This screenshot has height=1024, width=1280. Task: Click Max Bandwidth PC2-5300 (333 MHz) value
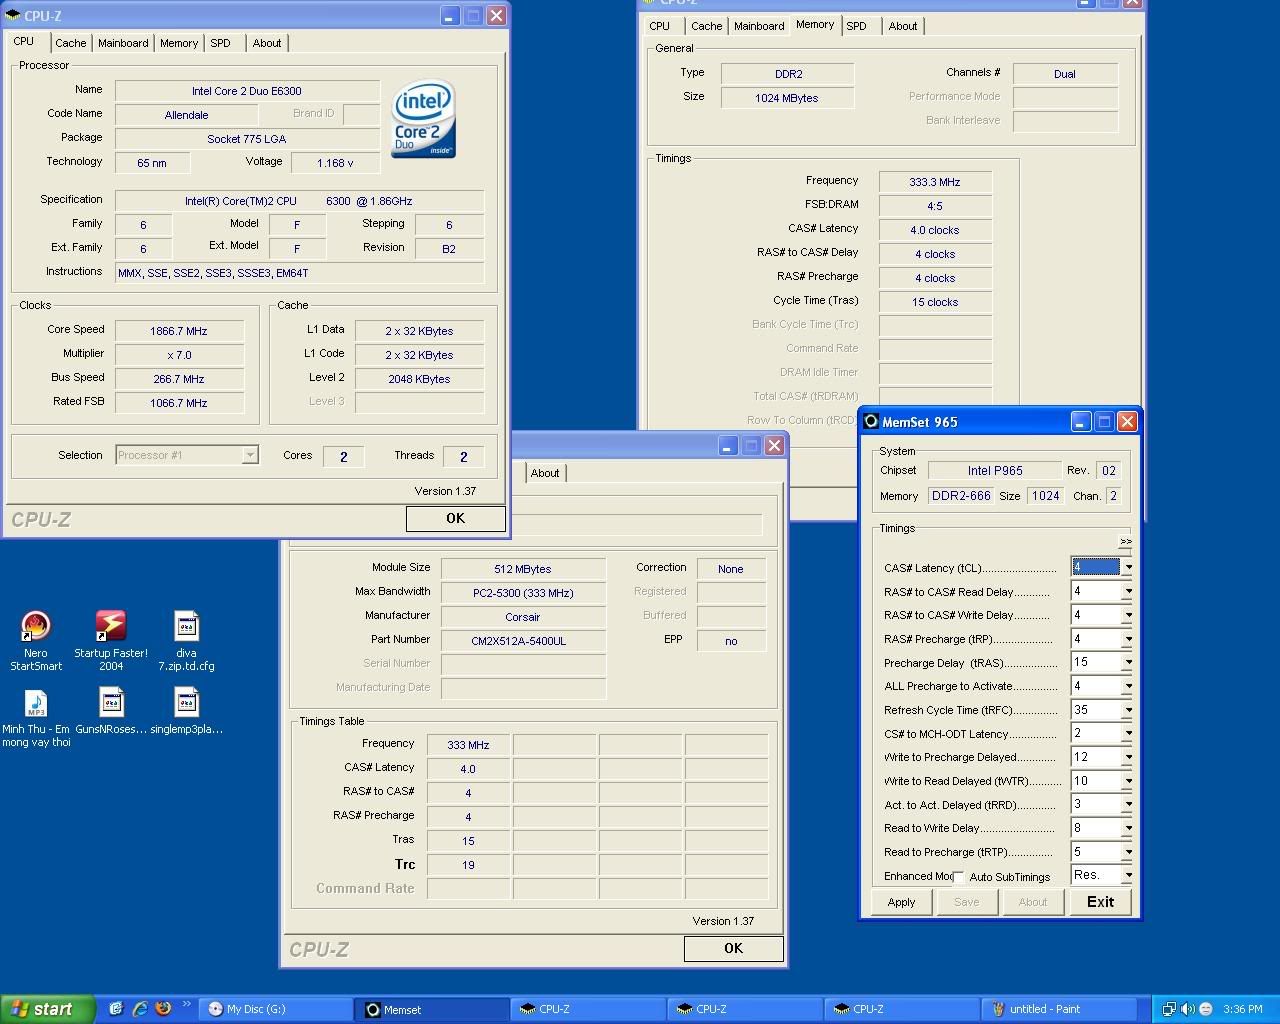pyautogui.click(x=523, y=593)
